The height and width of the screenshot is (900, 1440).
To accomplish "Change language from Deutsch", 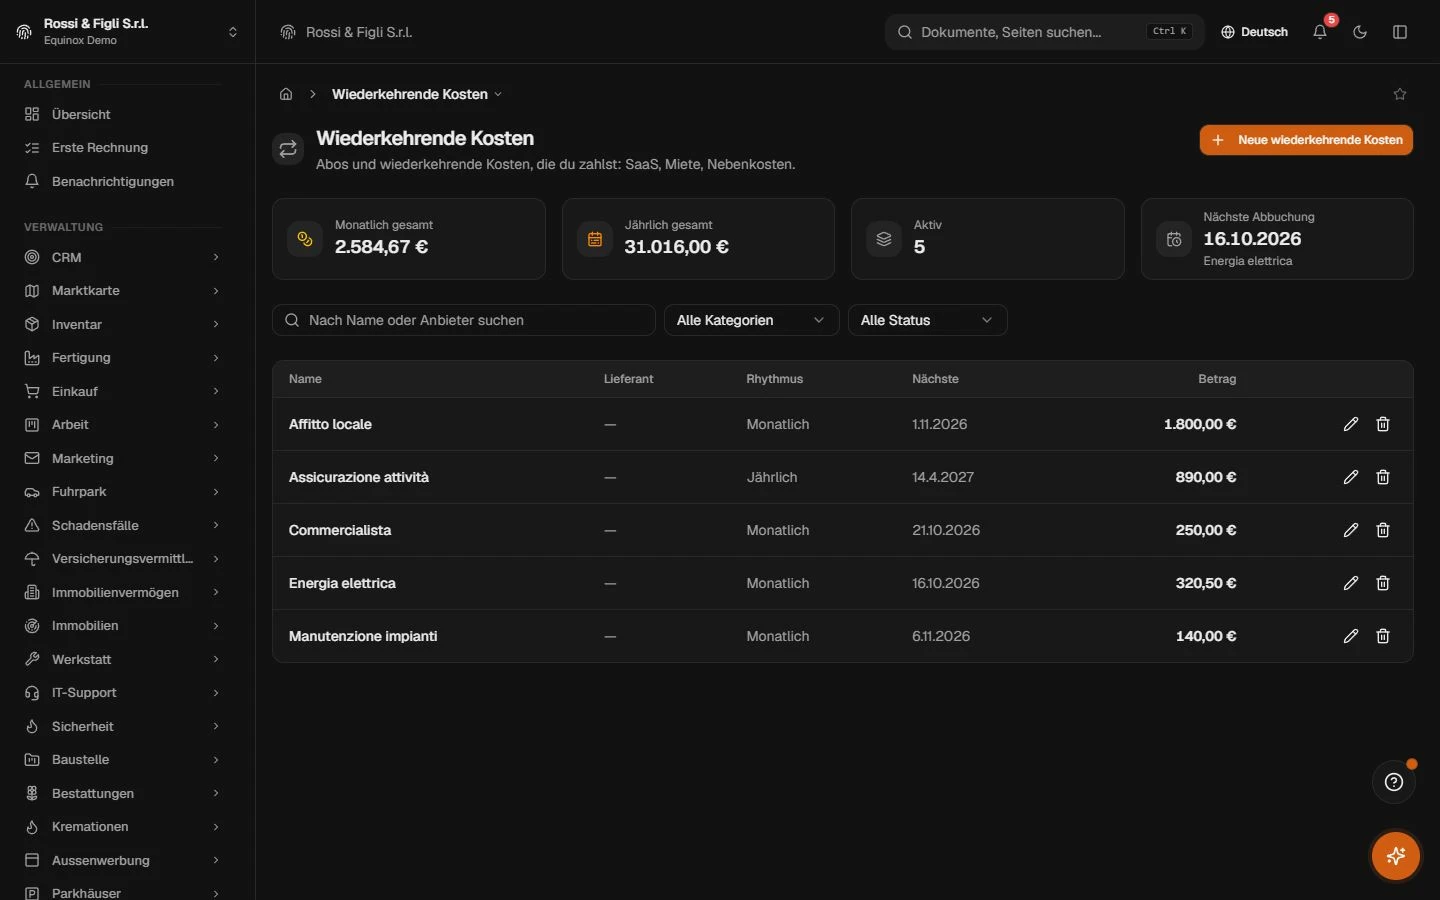I will 1254,32.
